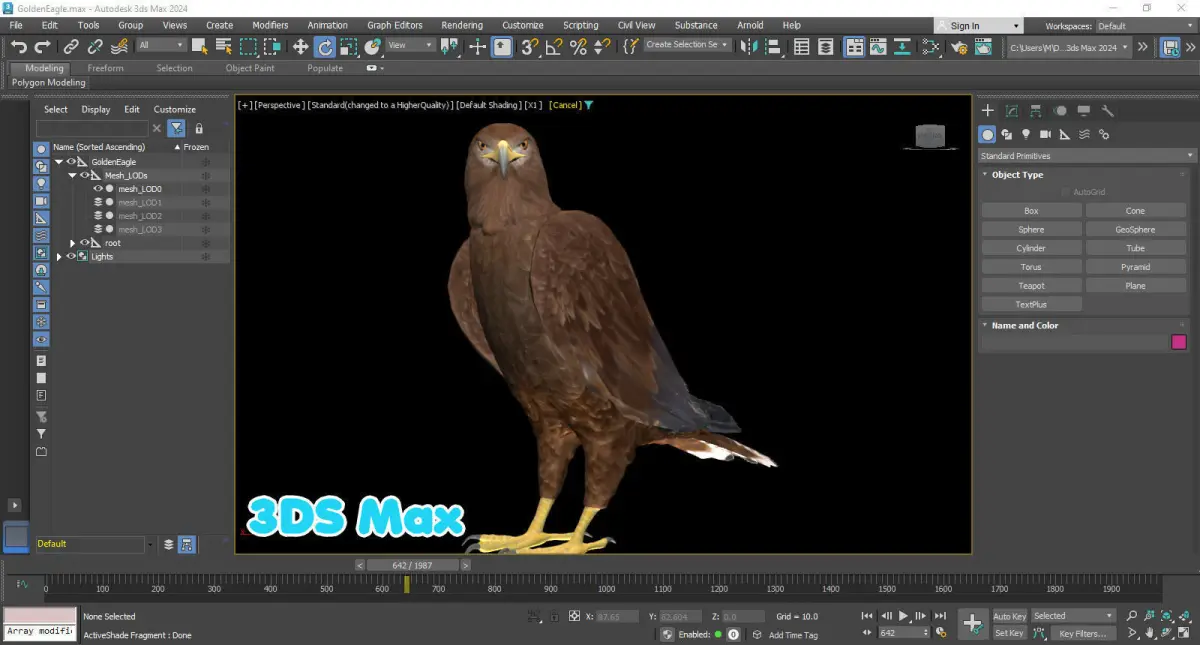The height and width of the screenshot is (645, 1200).
Task: Toggle the 3D Snaps icon
Action: (530, 46)
